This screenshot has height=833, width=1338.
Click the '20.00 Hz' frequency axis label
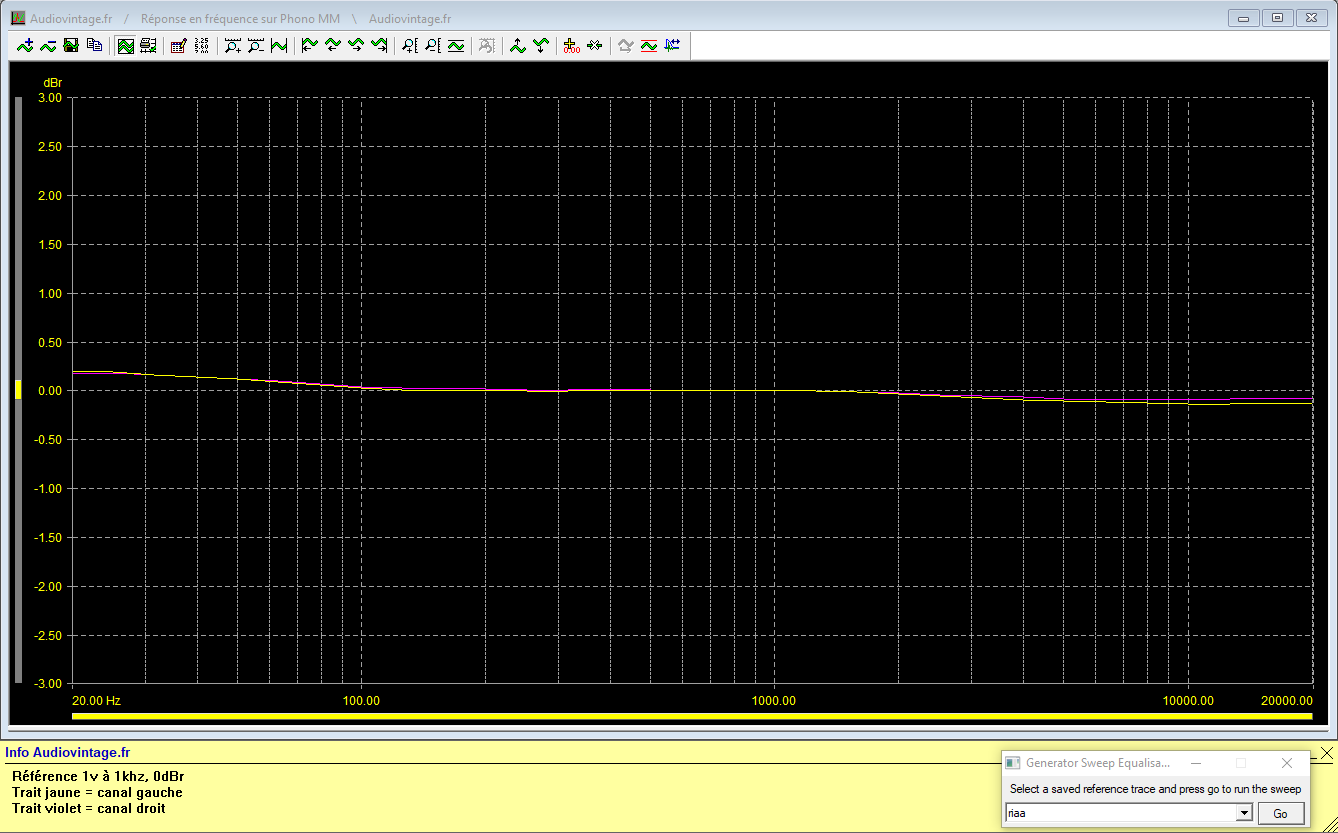97,700
